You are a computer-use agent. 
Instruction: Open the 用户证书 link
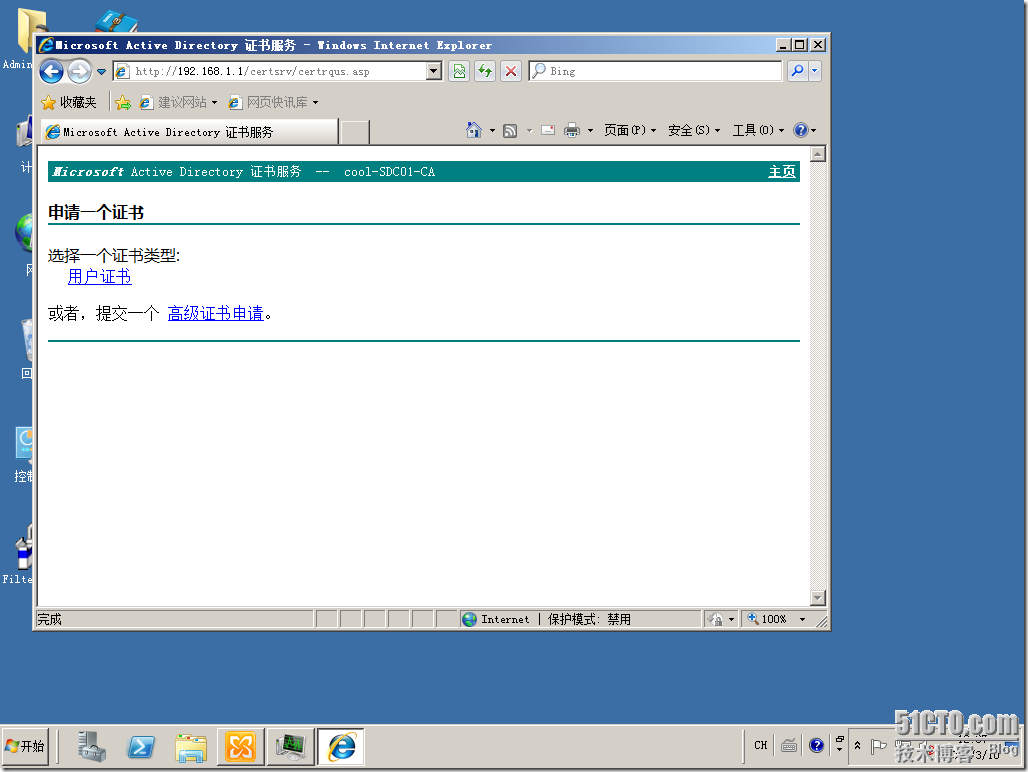(99, 277)
